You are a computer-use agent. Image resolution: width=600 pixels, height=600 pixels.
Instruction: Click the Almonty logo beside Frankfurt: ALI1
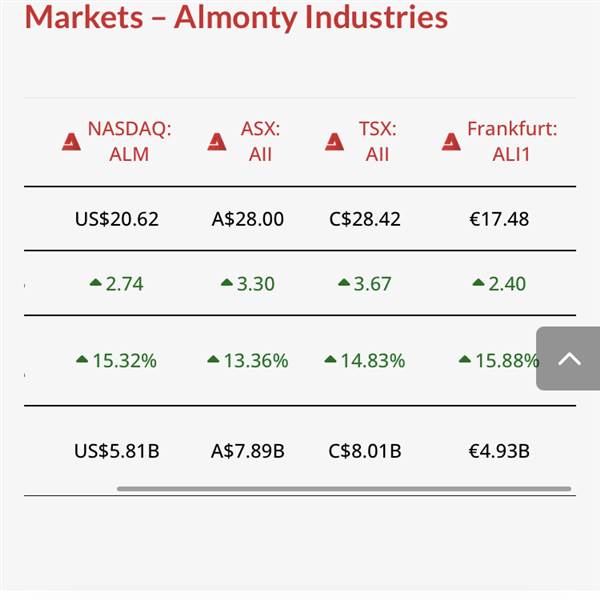[x=451, y=142]
